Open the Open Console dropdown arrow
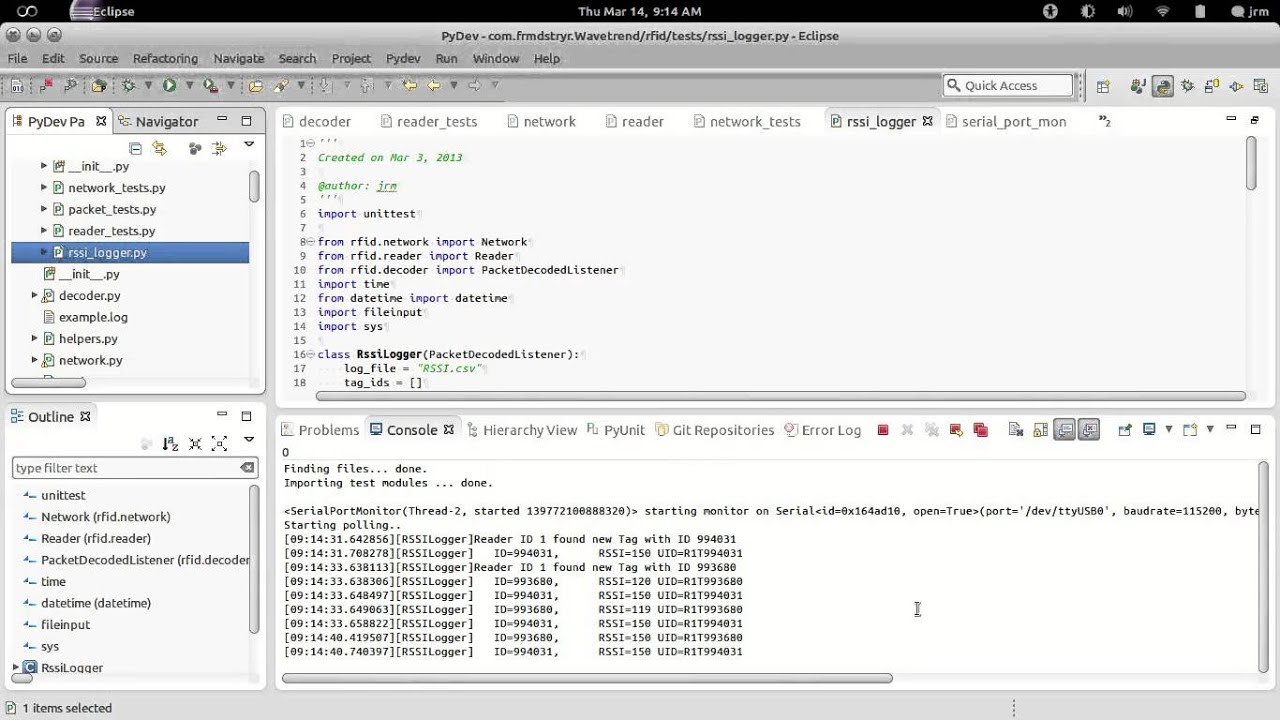 [x=1210, y=430]
